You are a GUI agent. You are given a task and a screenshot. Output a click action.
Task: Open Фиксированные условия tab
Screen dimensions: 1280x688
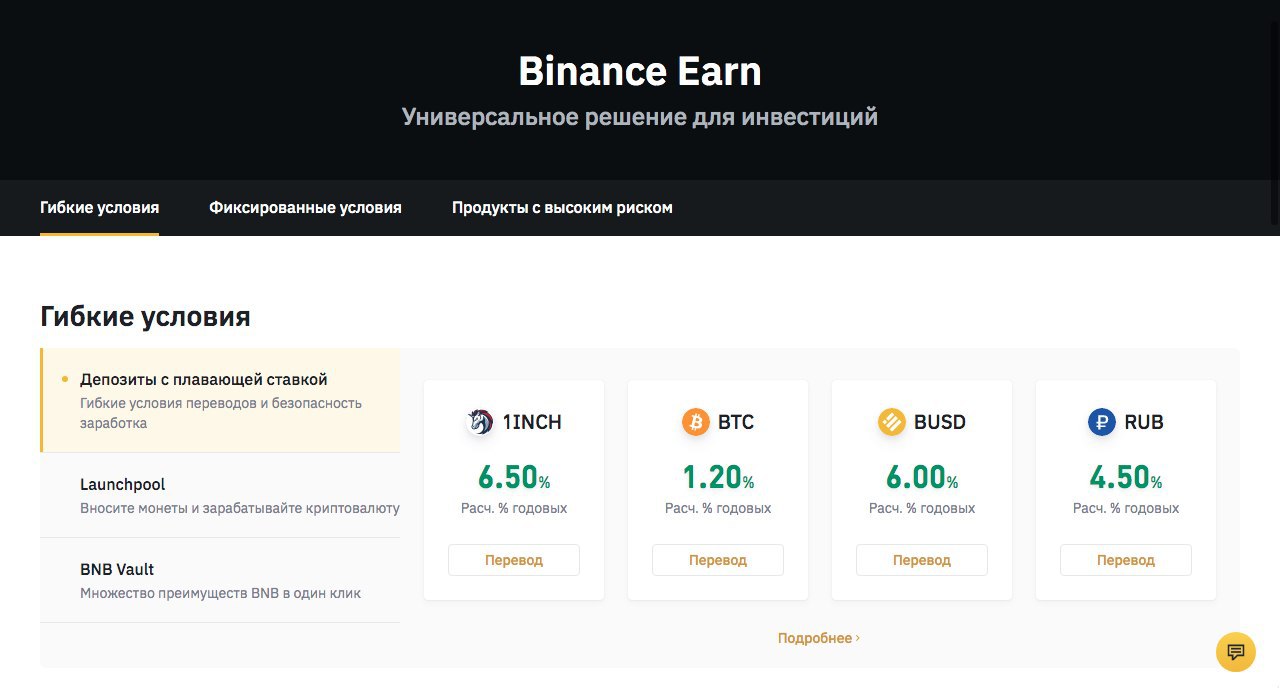pyautogui.click(x=305, y=208)
